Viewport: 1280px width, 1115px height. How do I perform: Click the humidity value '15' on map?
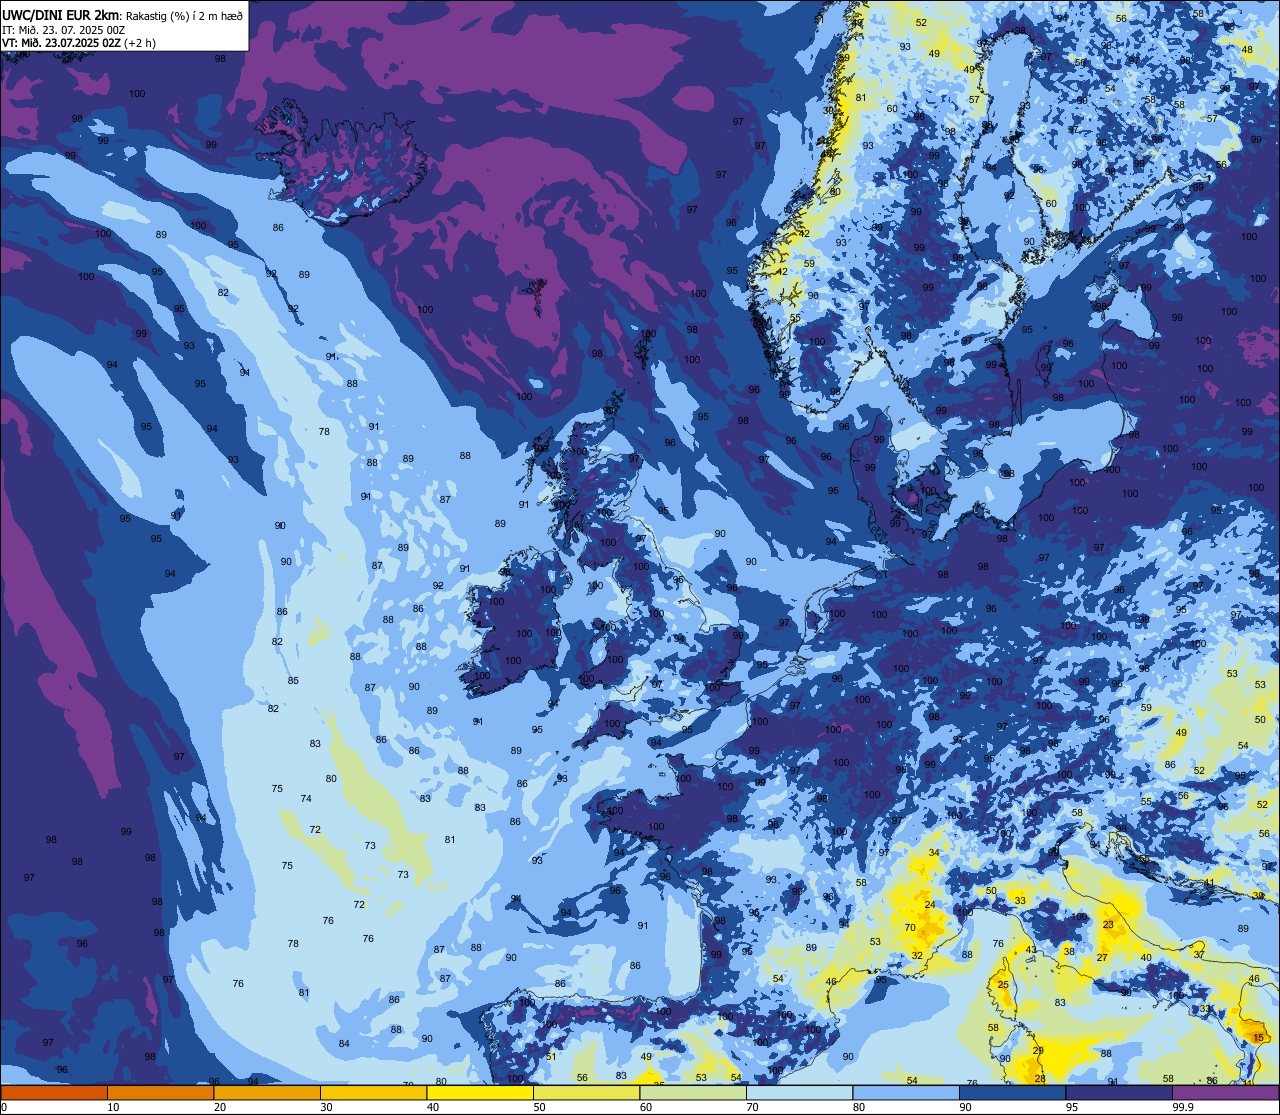pyautogui.click(x=1258, y=1039)
